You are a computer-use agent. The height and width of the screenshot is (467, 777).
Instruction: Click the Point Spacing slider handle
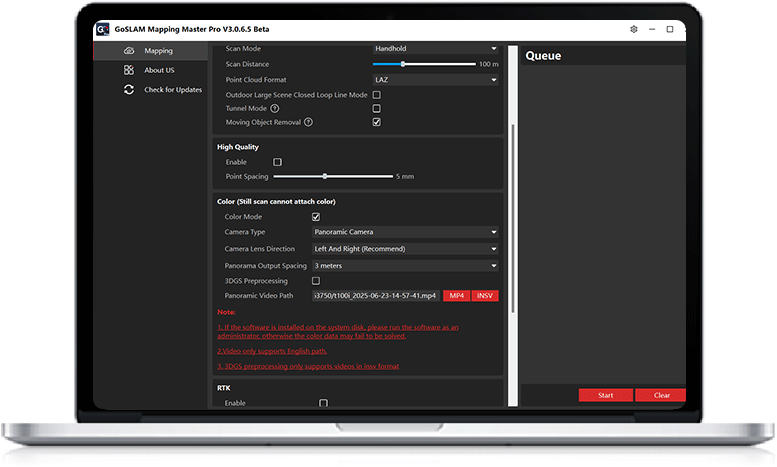point(325,176)
